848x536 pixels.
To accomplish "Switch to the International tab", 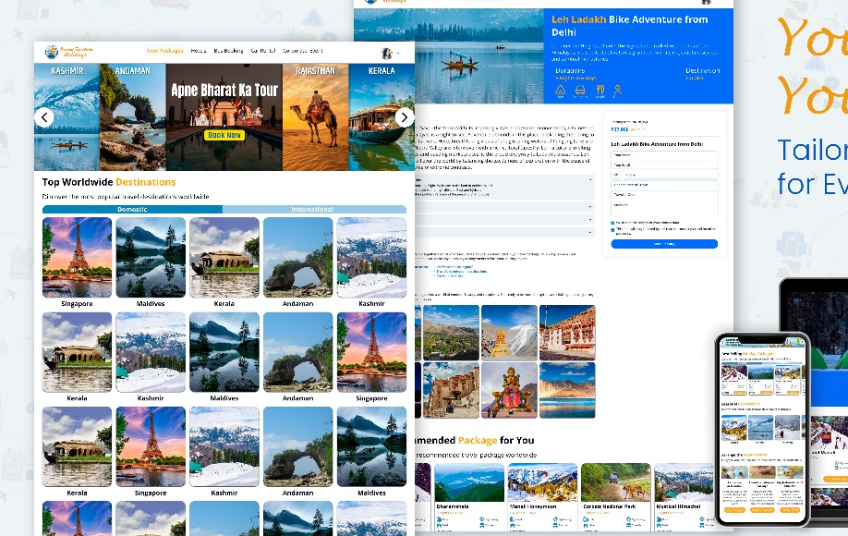I will tap(314, 209).
